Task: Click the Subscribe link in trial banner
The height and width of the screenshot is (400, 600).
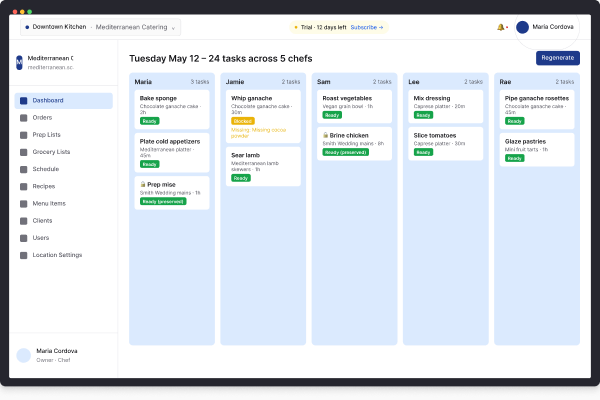Action: tap(367, 27)
